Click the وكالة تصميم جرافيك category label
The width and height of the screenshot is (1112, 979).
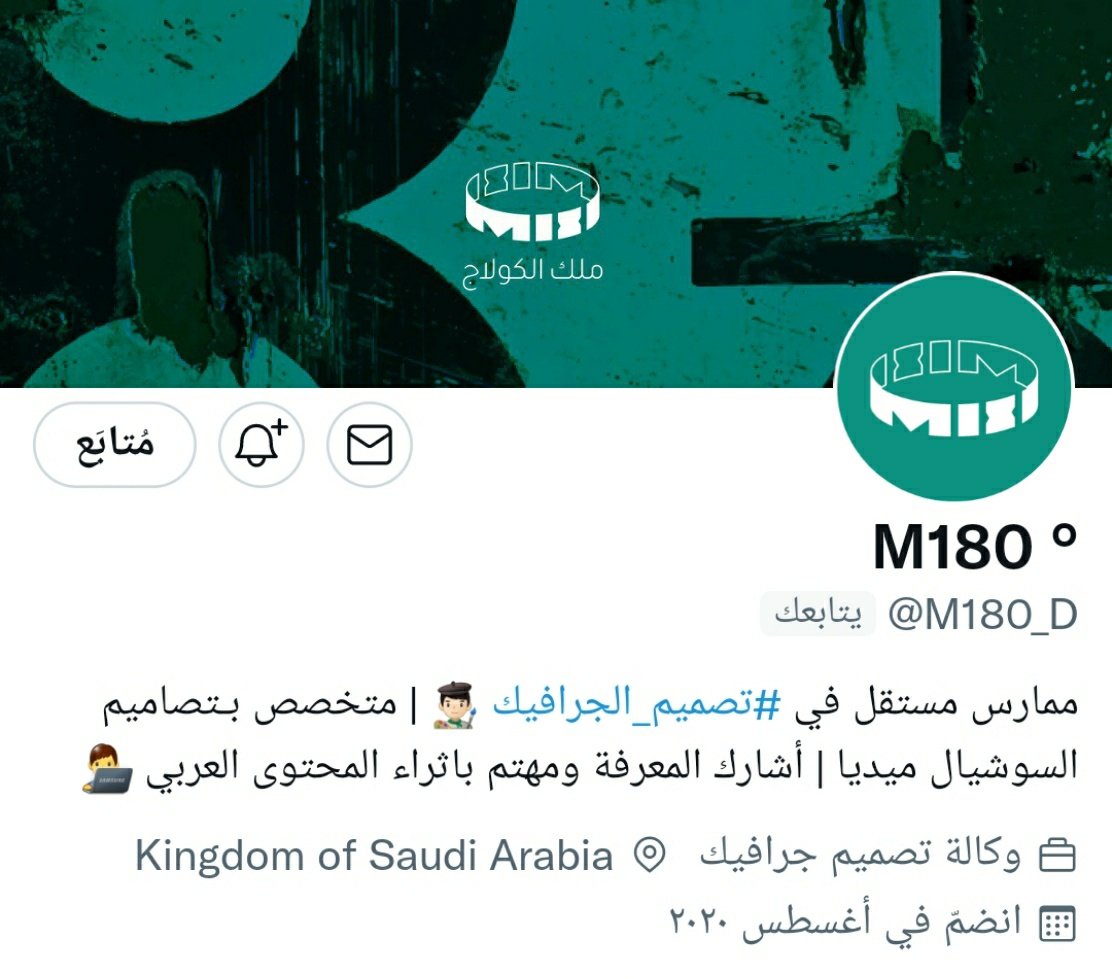click(x=860, y=854)
